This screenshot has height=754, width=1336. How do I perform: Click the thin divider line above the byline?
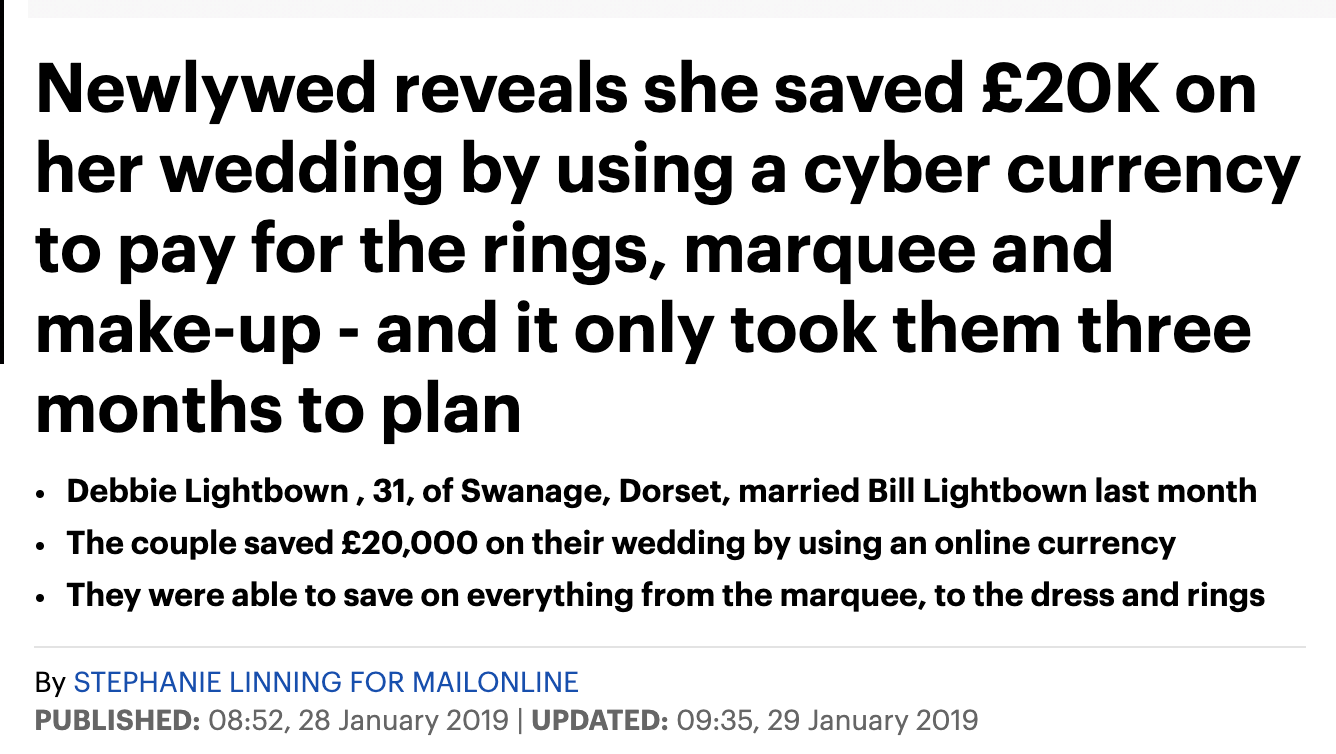[x=670, y=647]
